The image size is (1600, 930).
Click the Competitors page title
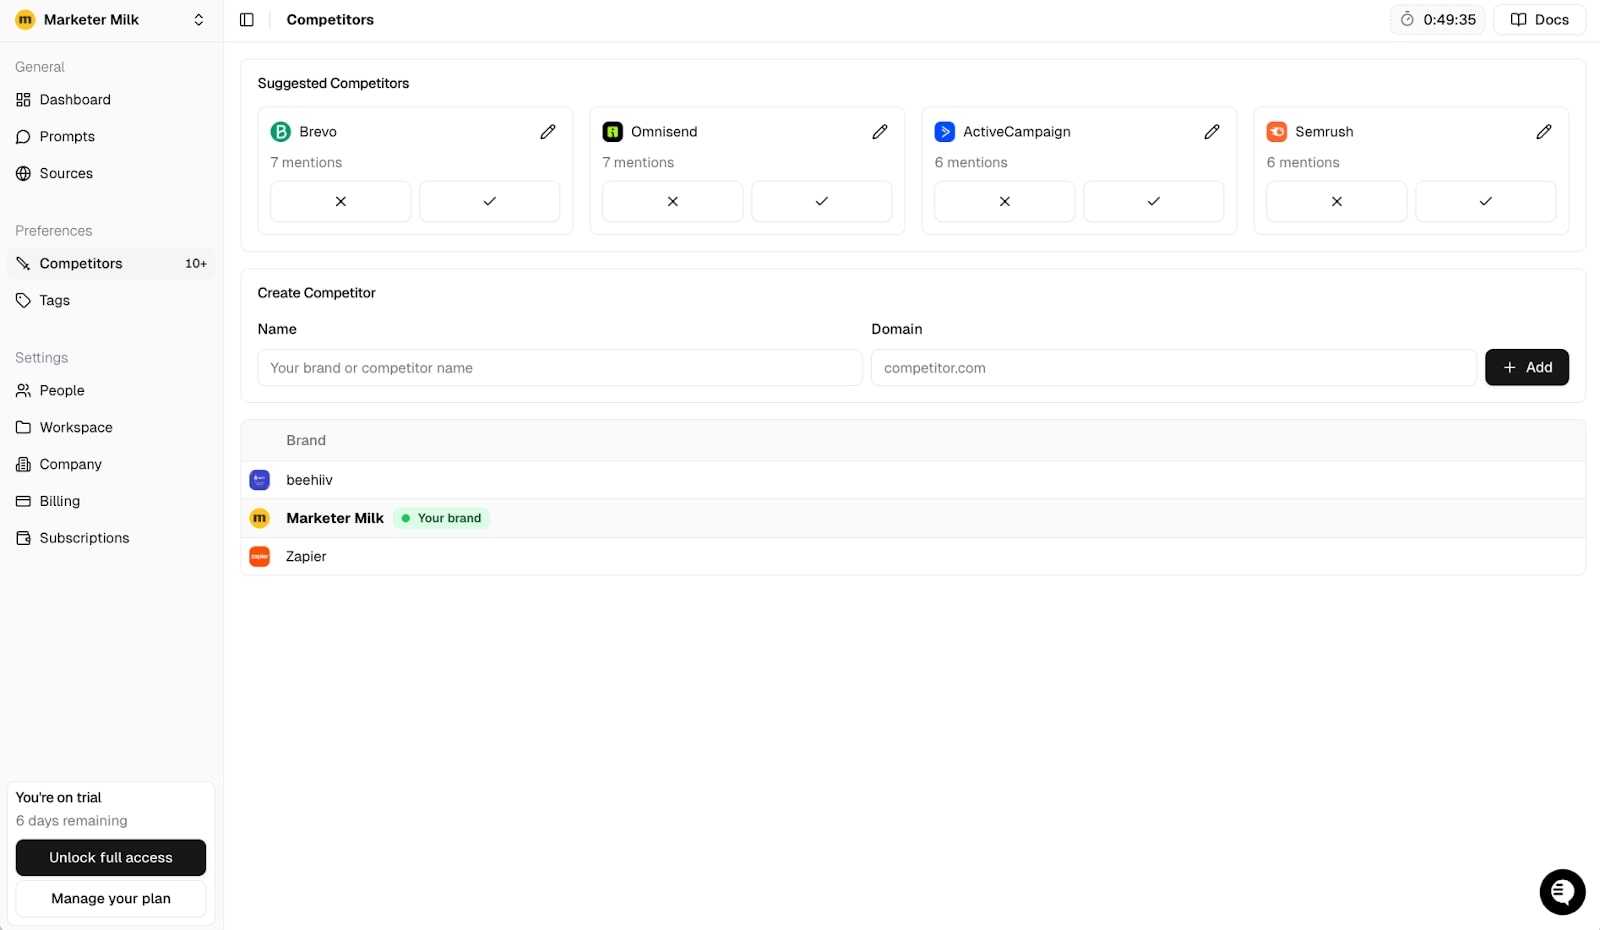tap(330, 20)
